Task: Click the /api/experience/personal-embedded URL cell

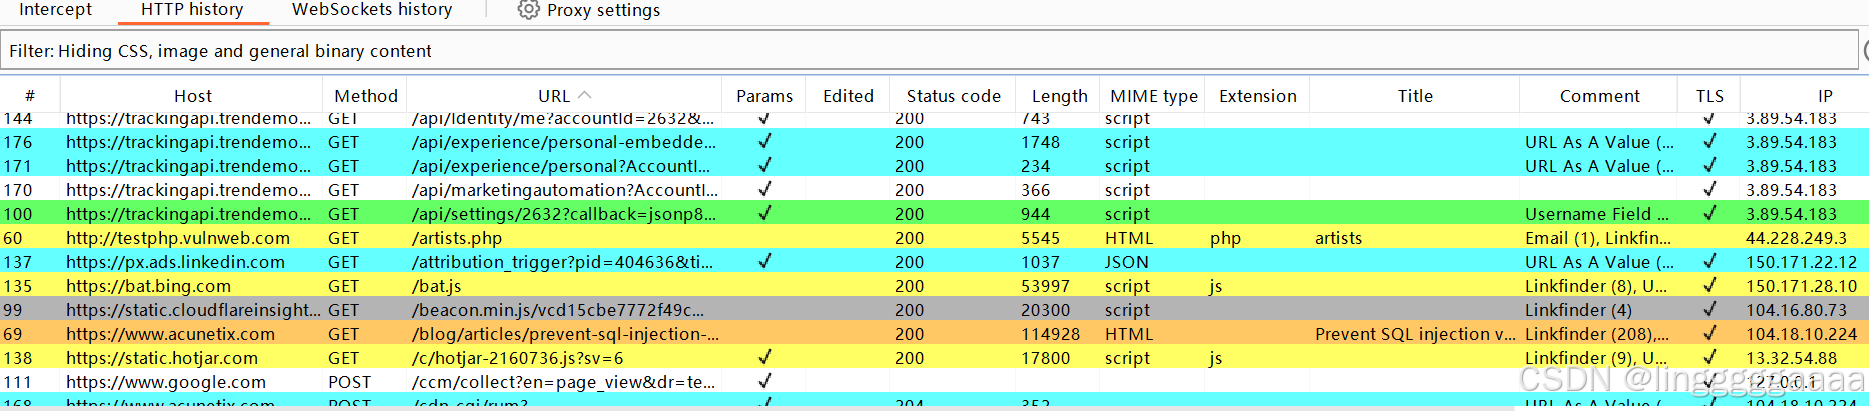Action: (565, 142)
